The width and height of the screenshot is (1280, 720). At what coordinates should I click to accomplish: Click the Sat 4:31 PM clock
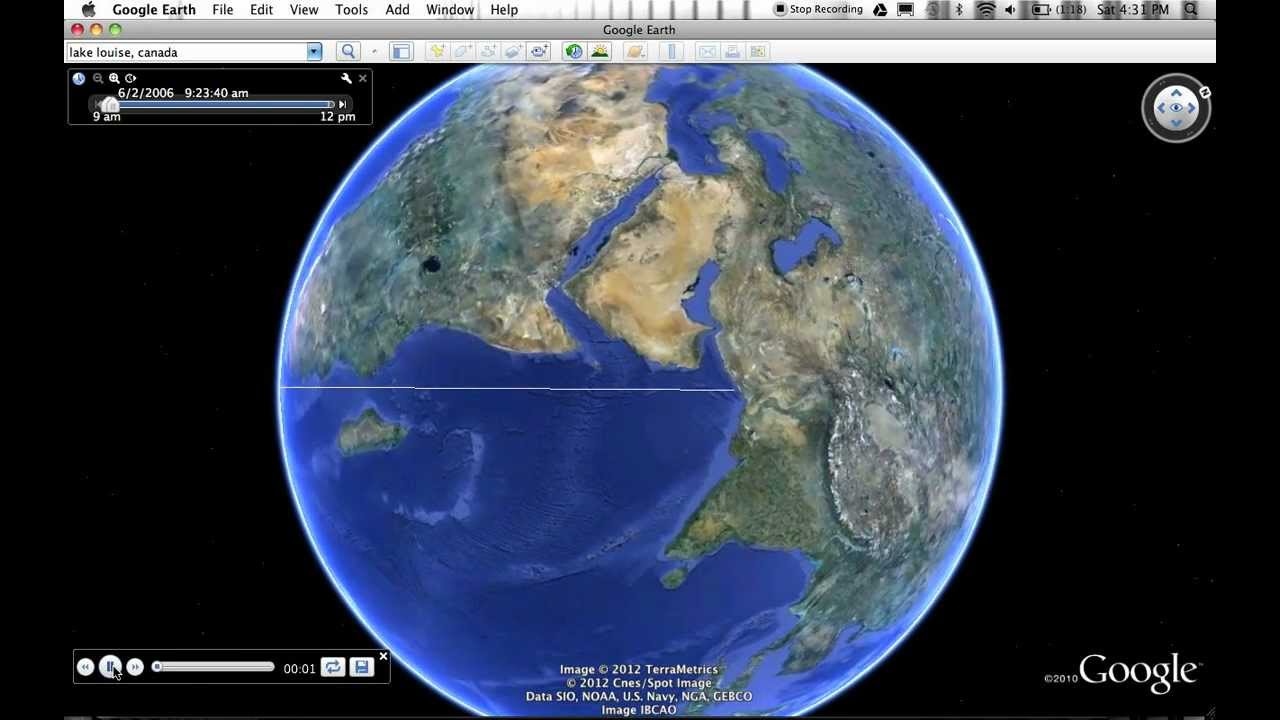[1133, 10]
